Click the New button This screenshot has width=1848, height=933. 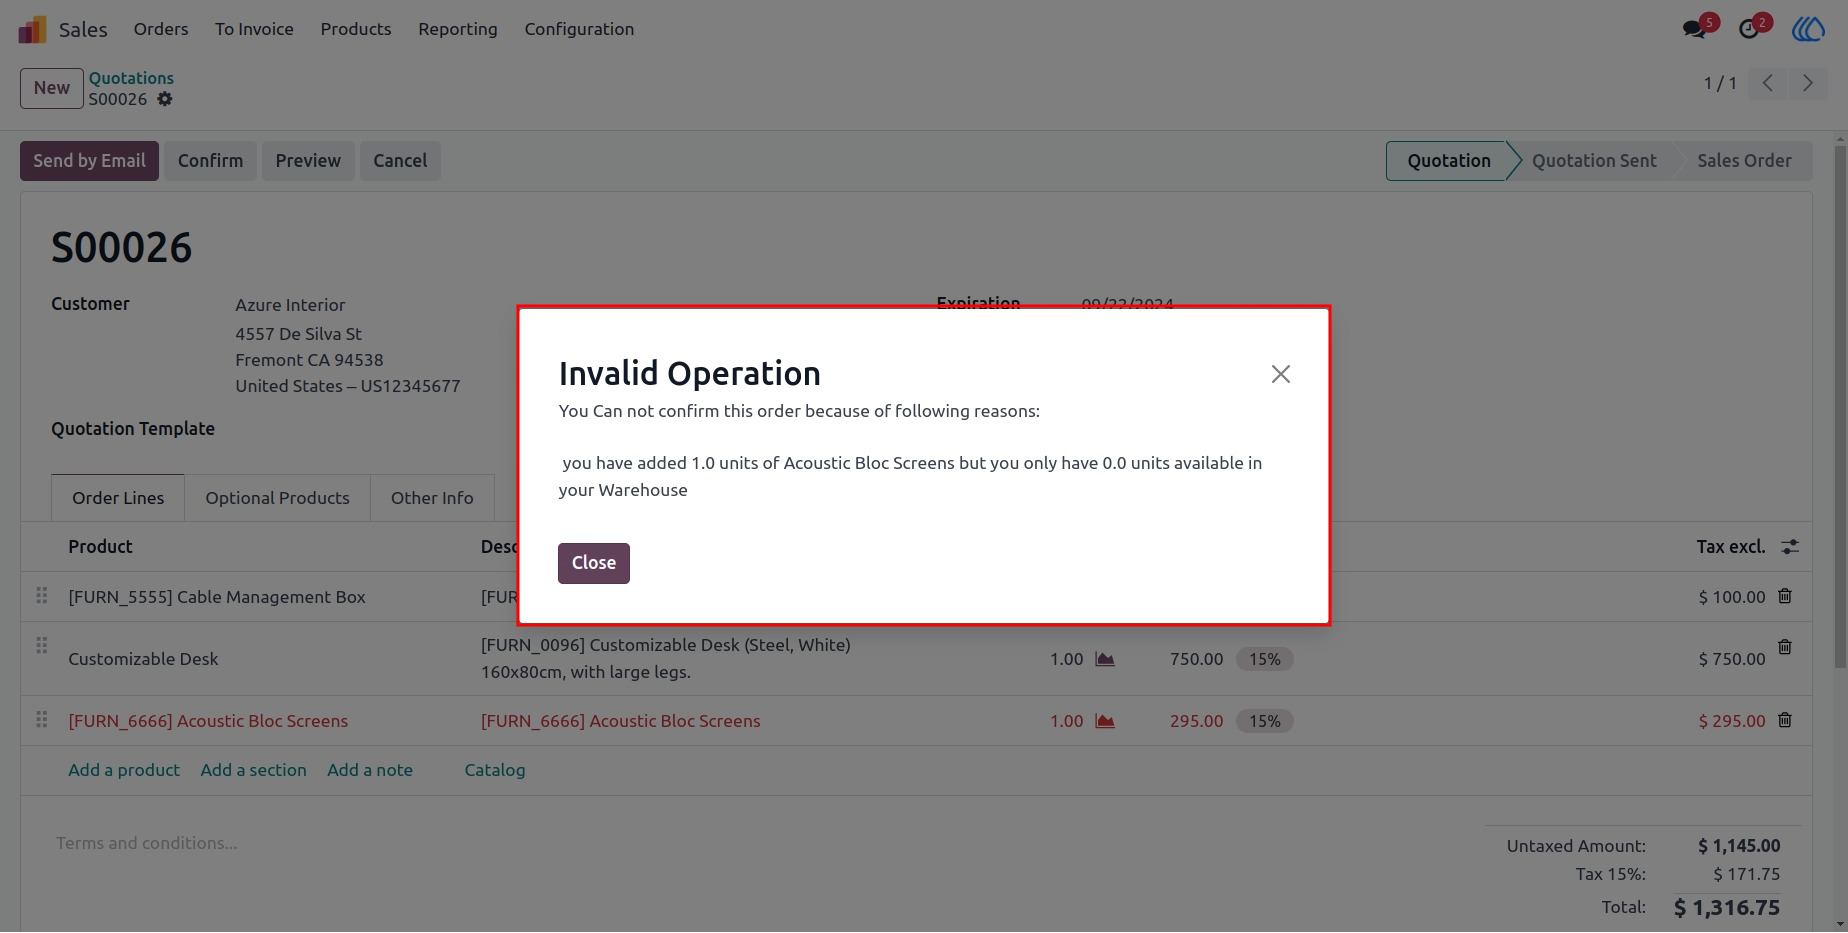[52, 88]
